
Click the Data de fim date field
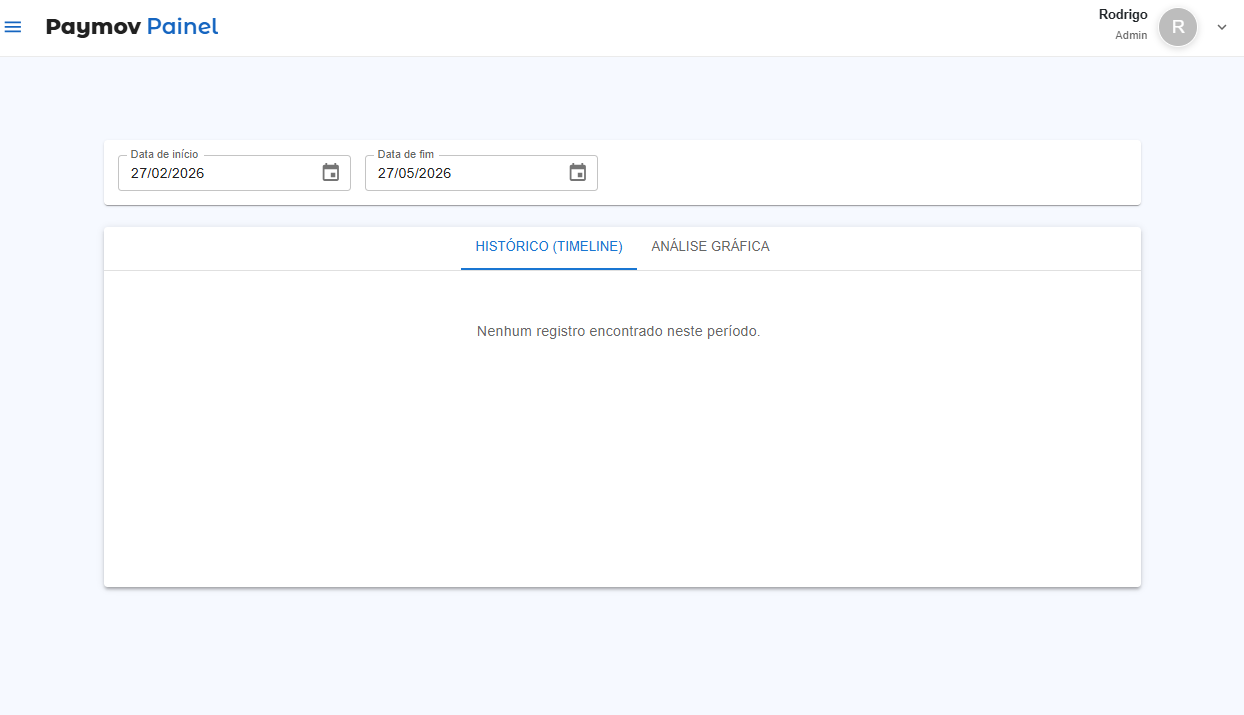click(481, 173)
